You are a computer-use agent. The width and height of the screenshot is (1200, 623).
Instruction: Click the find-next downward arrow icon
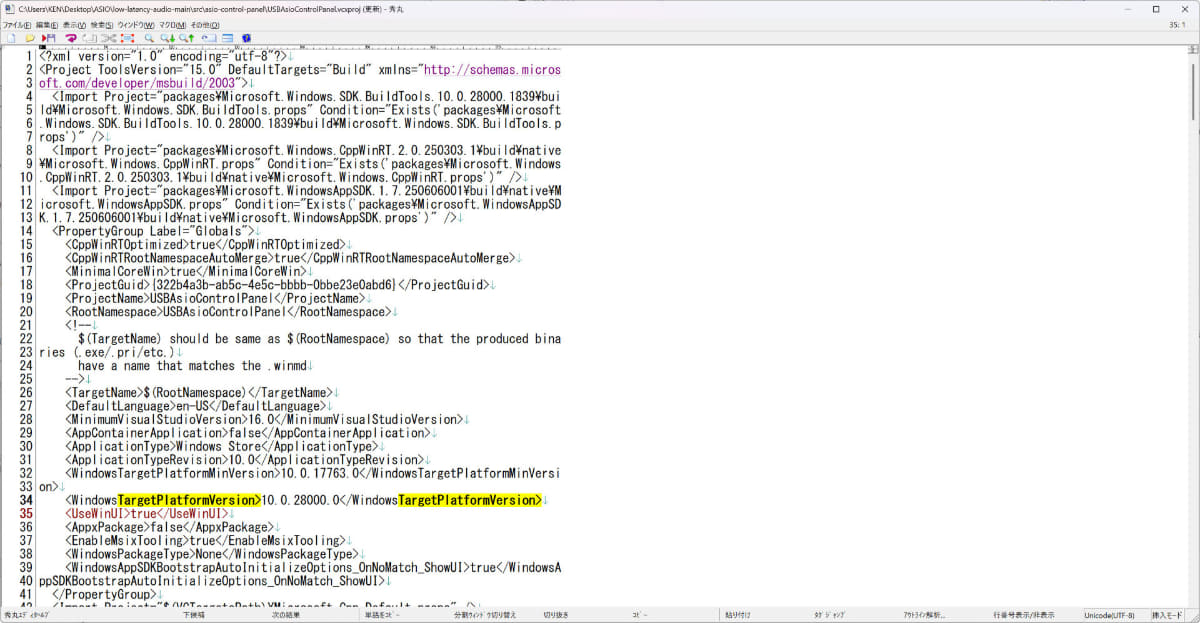pos(168,38)
